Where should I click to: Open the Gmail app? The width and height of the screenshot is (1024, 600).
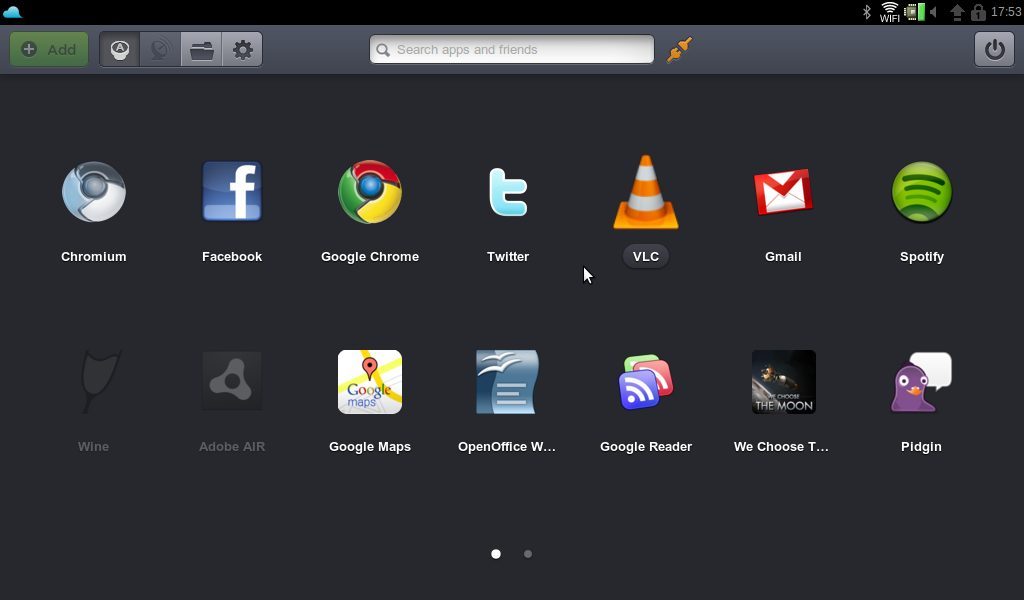pos(783,192)
